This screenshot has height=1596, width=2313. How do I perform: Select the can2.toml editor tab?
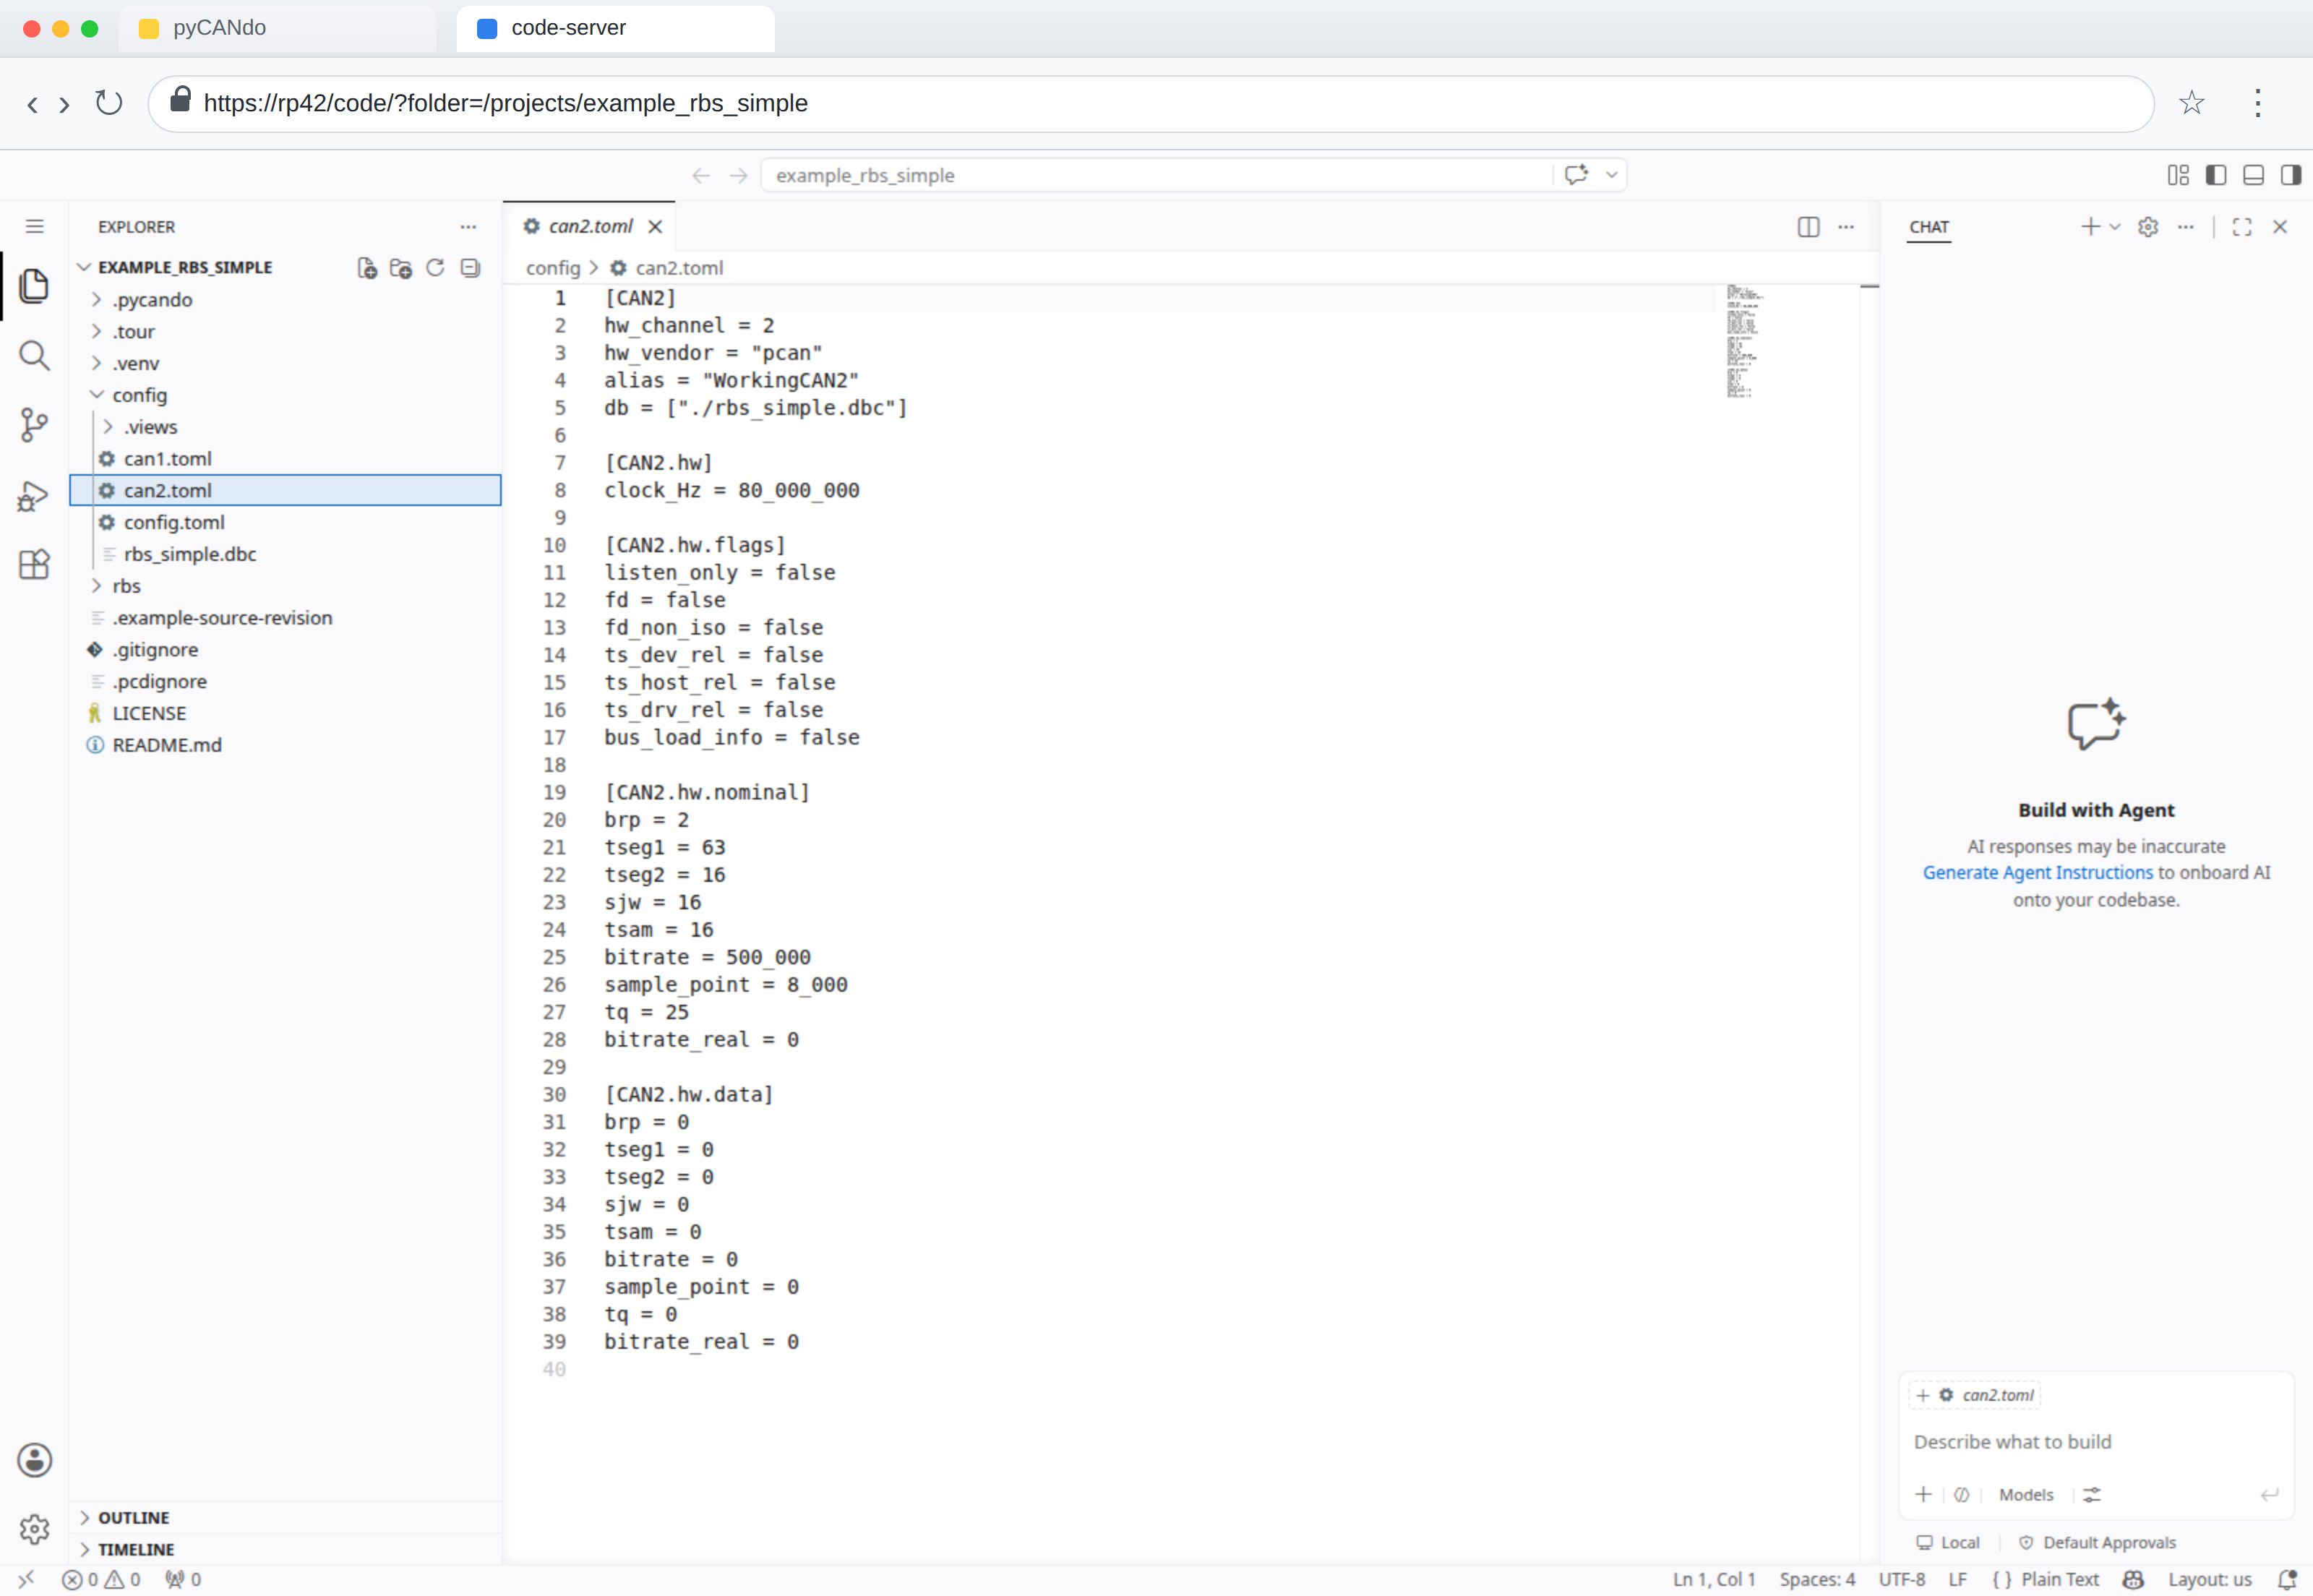pos(590,227)
